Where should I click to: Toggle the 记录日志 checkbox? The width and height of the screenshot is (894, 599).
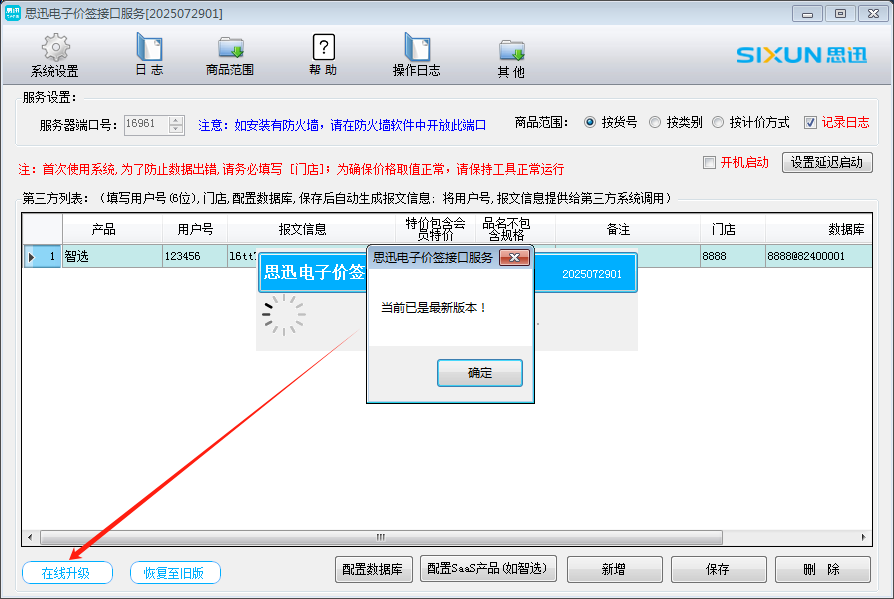810,123
